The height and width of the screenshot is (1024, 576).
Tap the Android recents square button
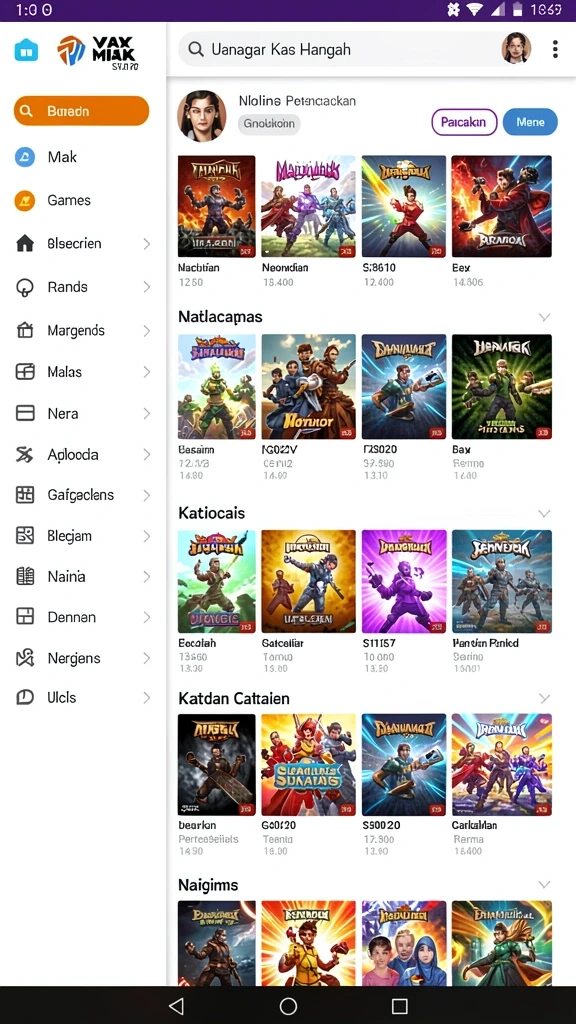[400, 1006]
